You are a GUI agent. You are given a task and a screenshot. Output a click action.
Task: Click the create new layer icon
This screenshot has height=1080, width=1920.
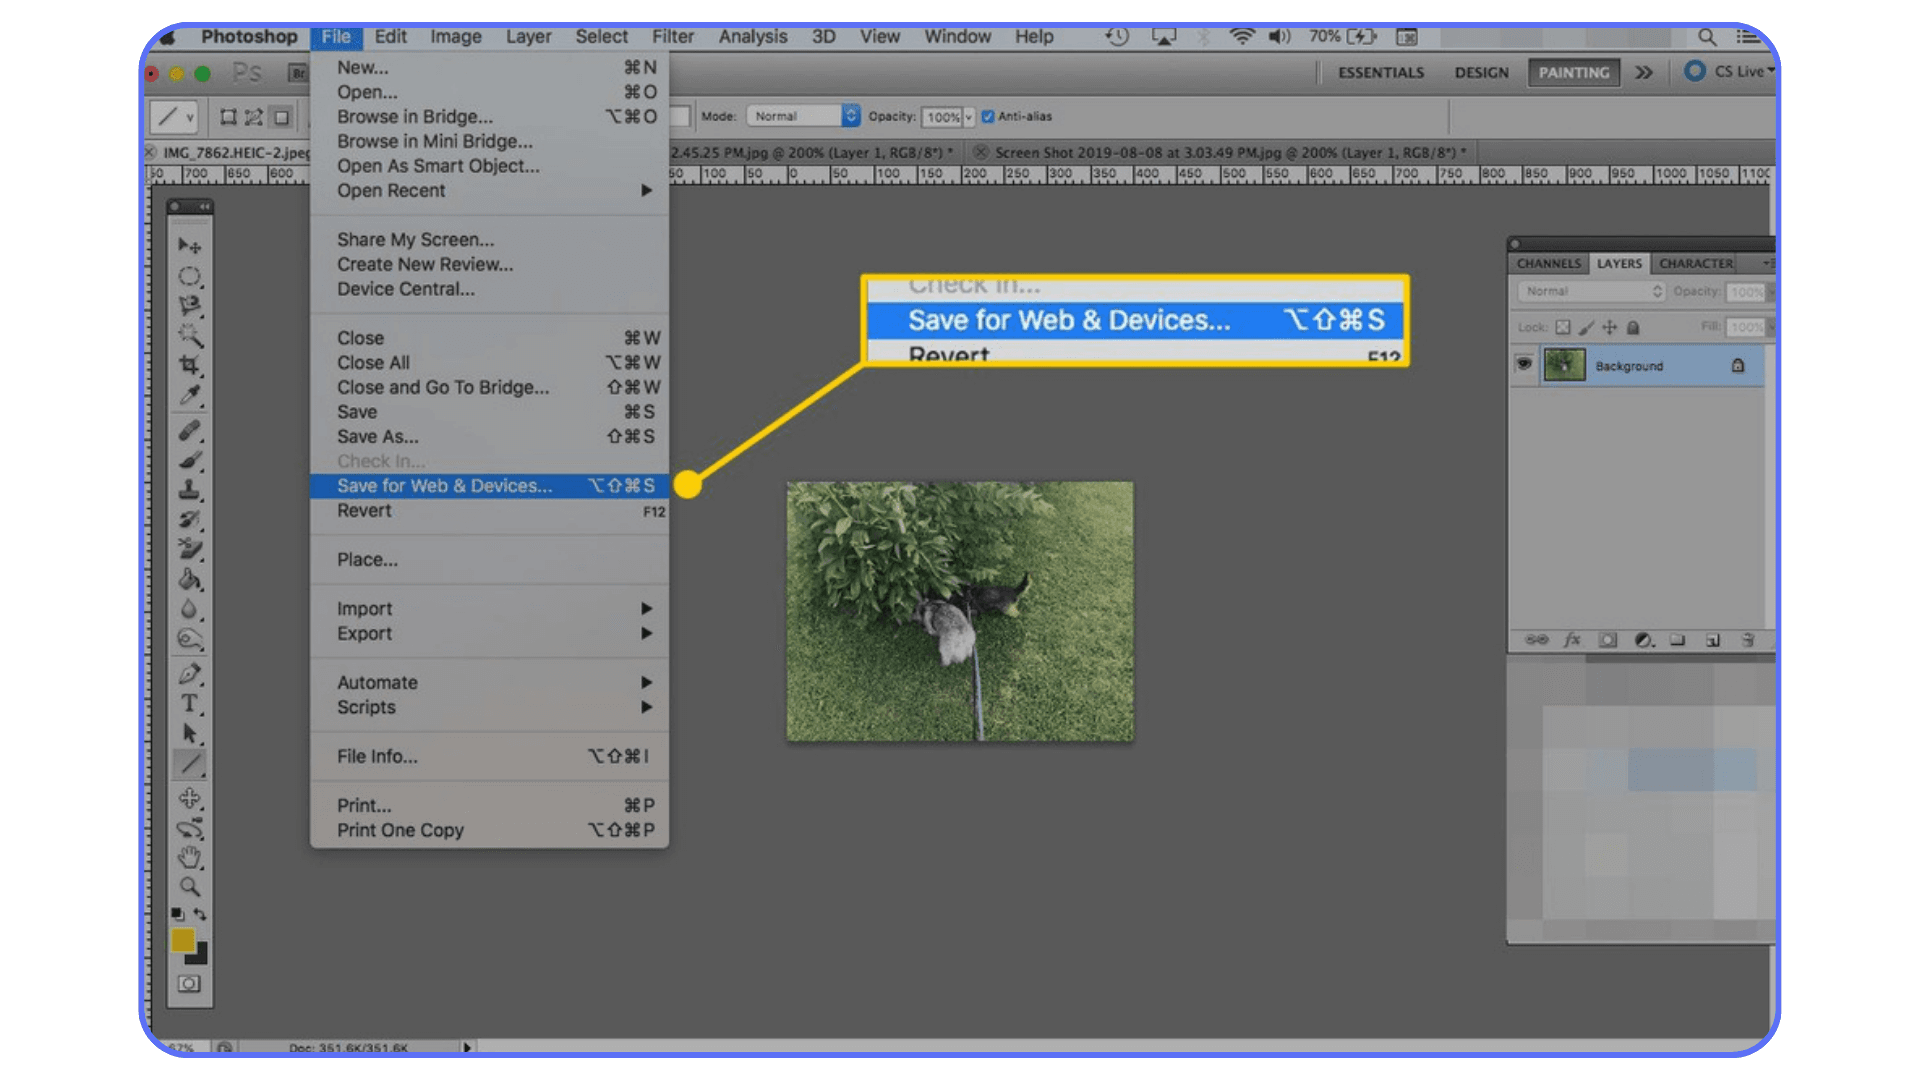[1713, 640]
